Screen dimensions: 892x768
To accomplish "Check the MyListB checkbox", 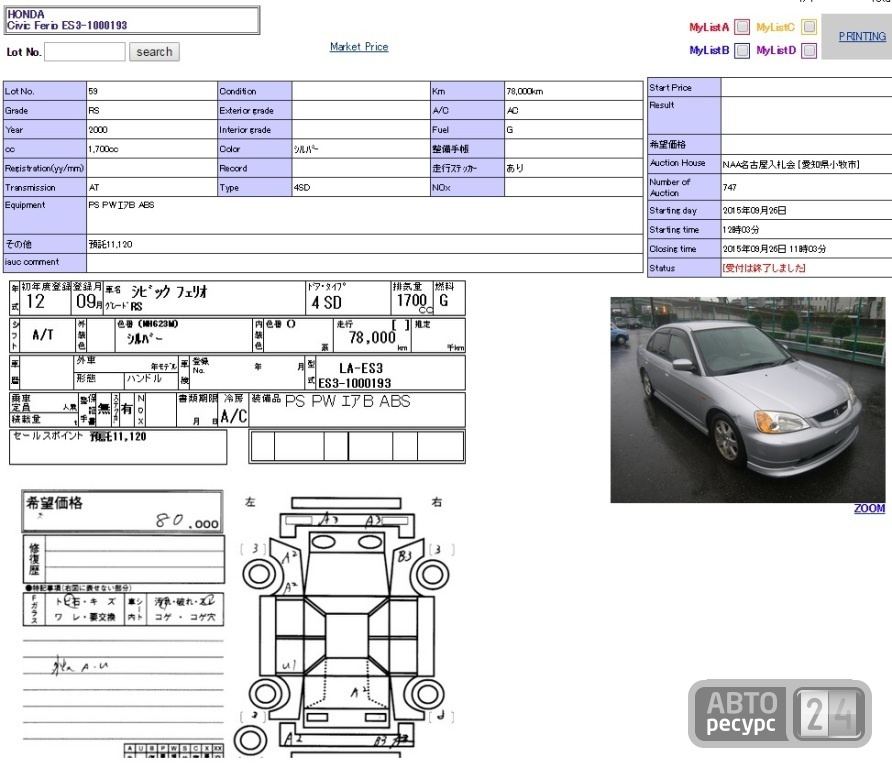I will click(742, 51).
